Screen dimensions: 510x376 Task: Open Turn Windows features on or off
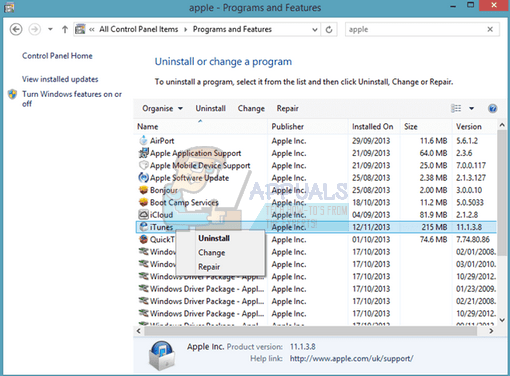click(72, 99)
